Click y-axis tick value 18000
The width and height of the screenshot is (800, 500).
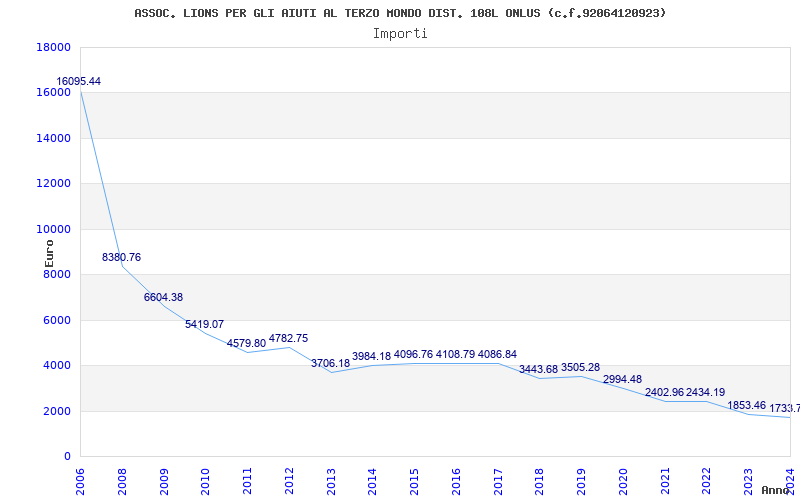coord(54,47)
